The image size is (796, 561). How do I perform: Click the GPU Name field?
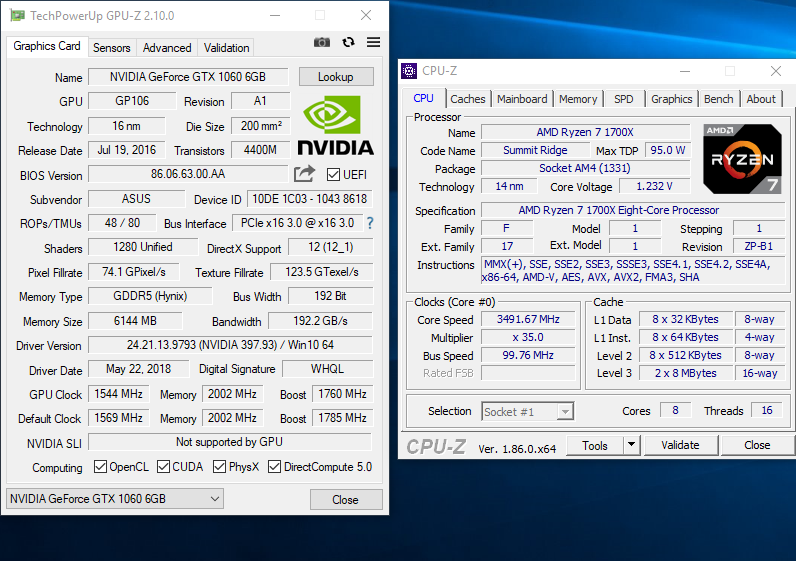coord(188,77)
